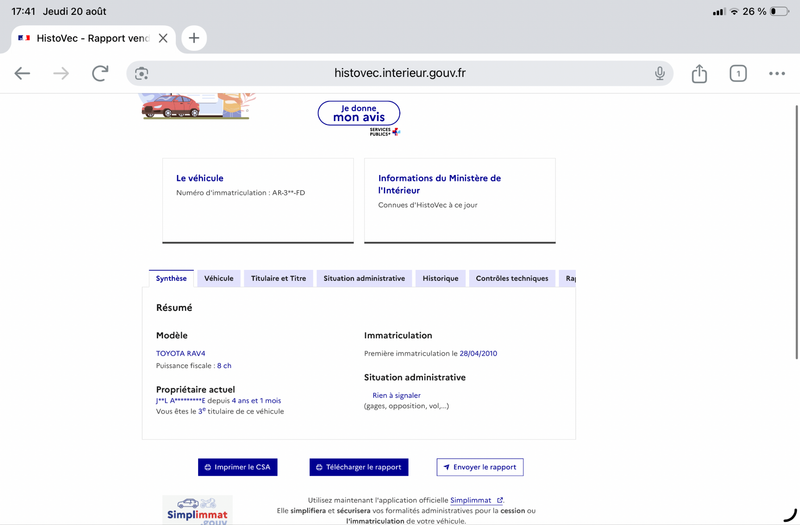This screenshot has width=800, height=525.
Task: Open the Historique tab
Action: (x=440, y=278)
